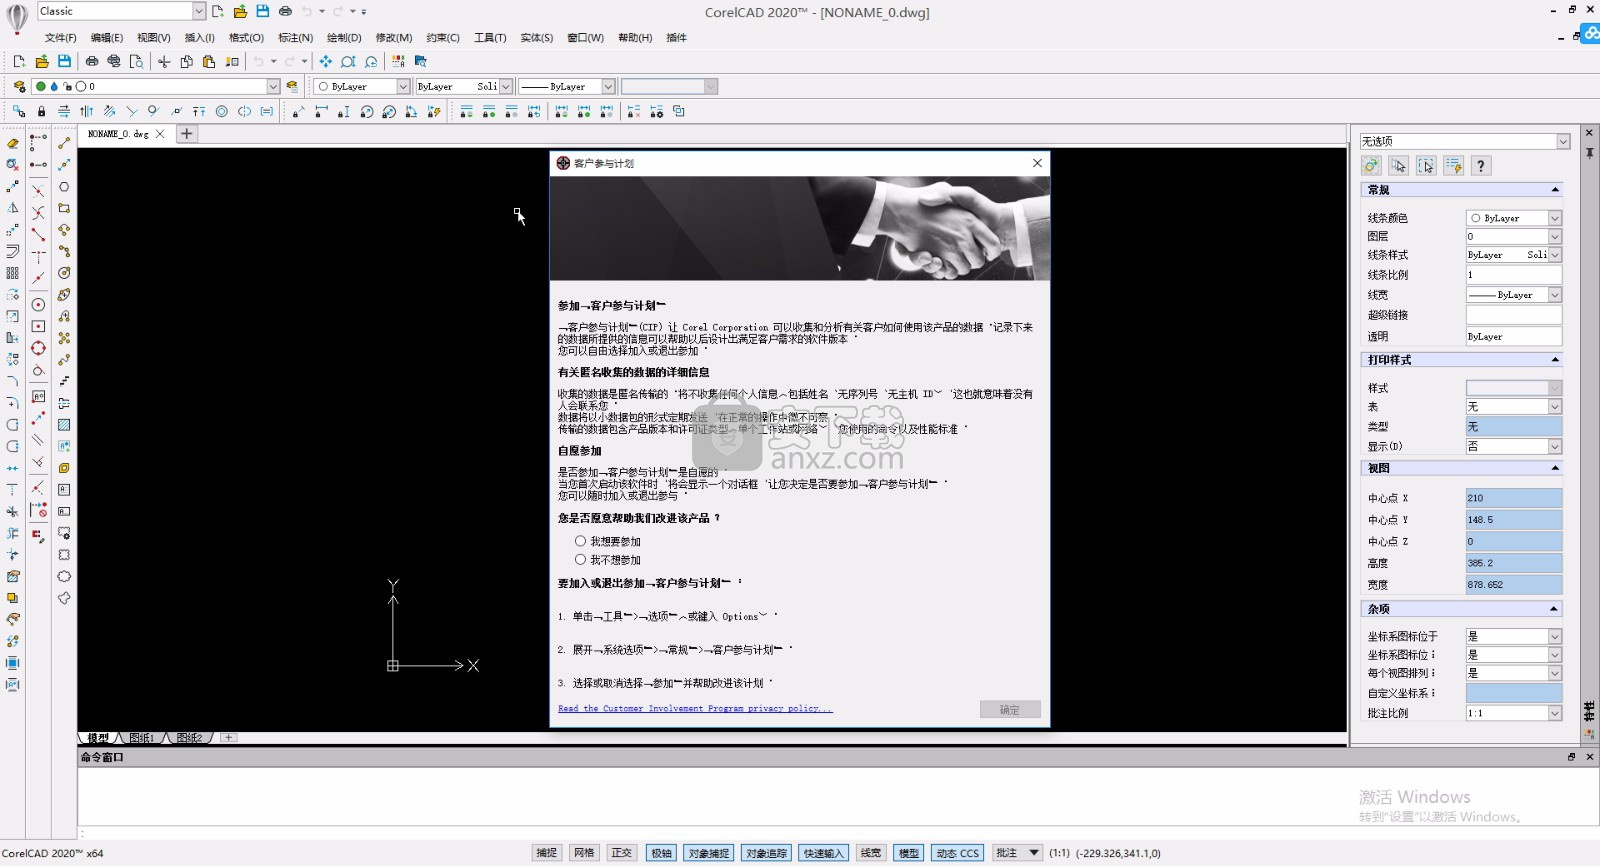
Task: Collapse the 视图 section in properties panel
Action: click(1555, 468)
